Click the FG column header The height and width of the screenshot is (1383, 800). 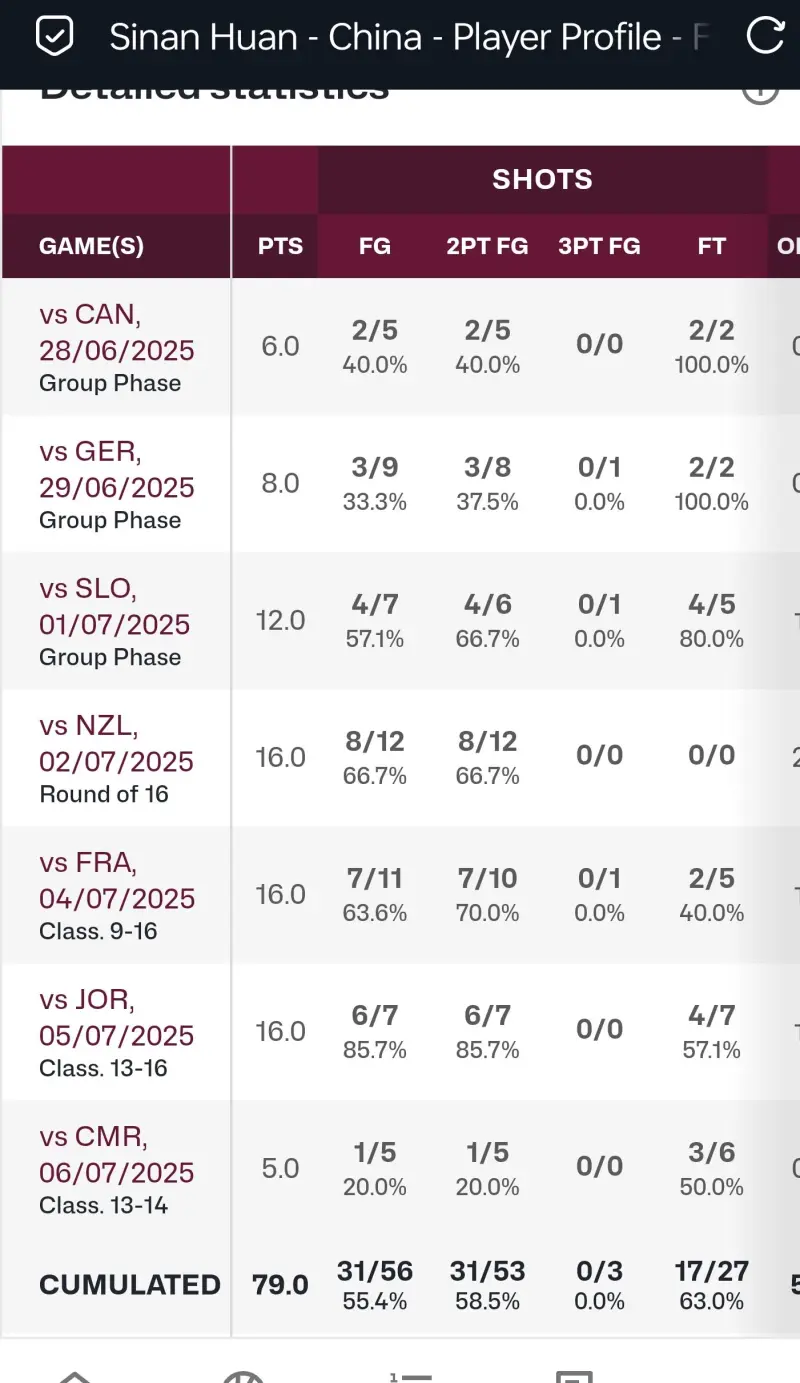pyautogui.click(x=375, y=246)
